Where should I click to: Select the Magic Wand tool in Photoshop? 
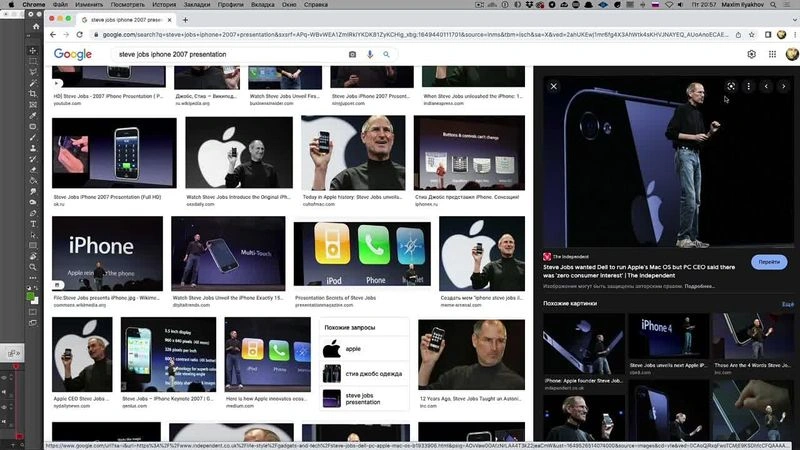33,83
